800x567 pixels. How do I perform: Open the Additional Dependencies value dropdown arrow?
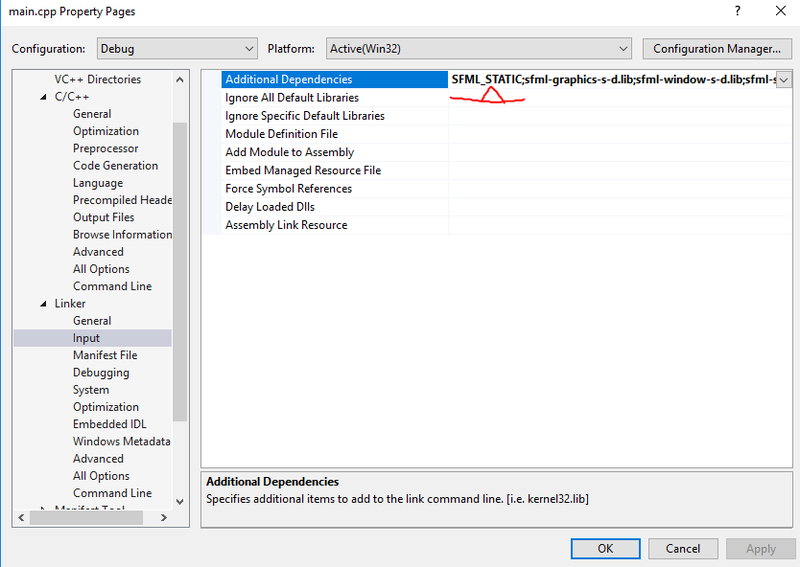tap(784, 80)
